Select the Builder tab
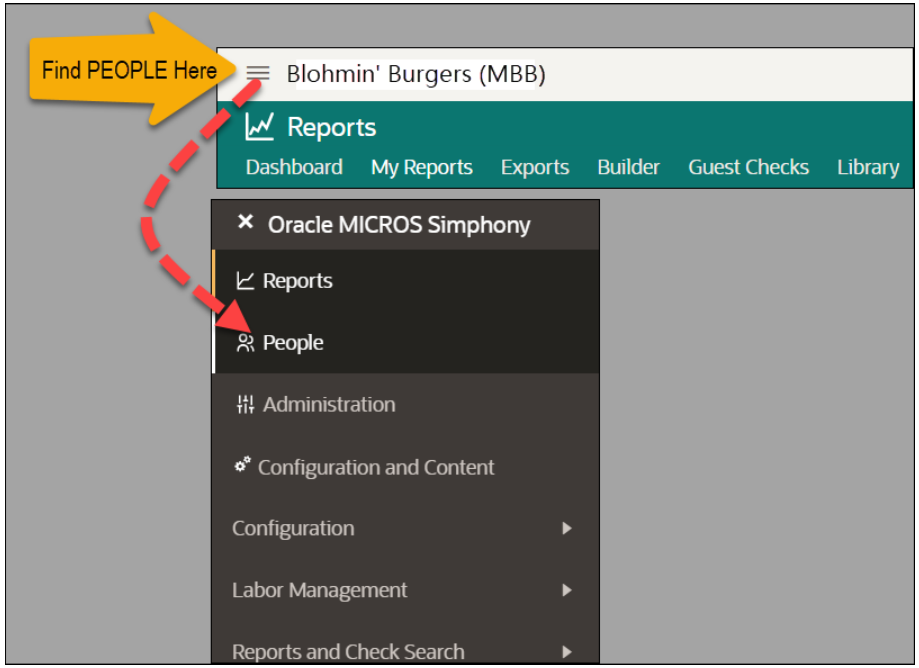919x668 pixels. pyautogui.click(x=628, y=168)
